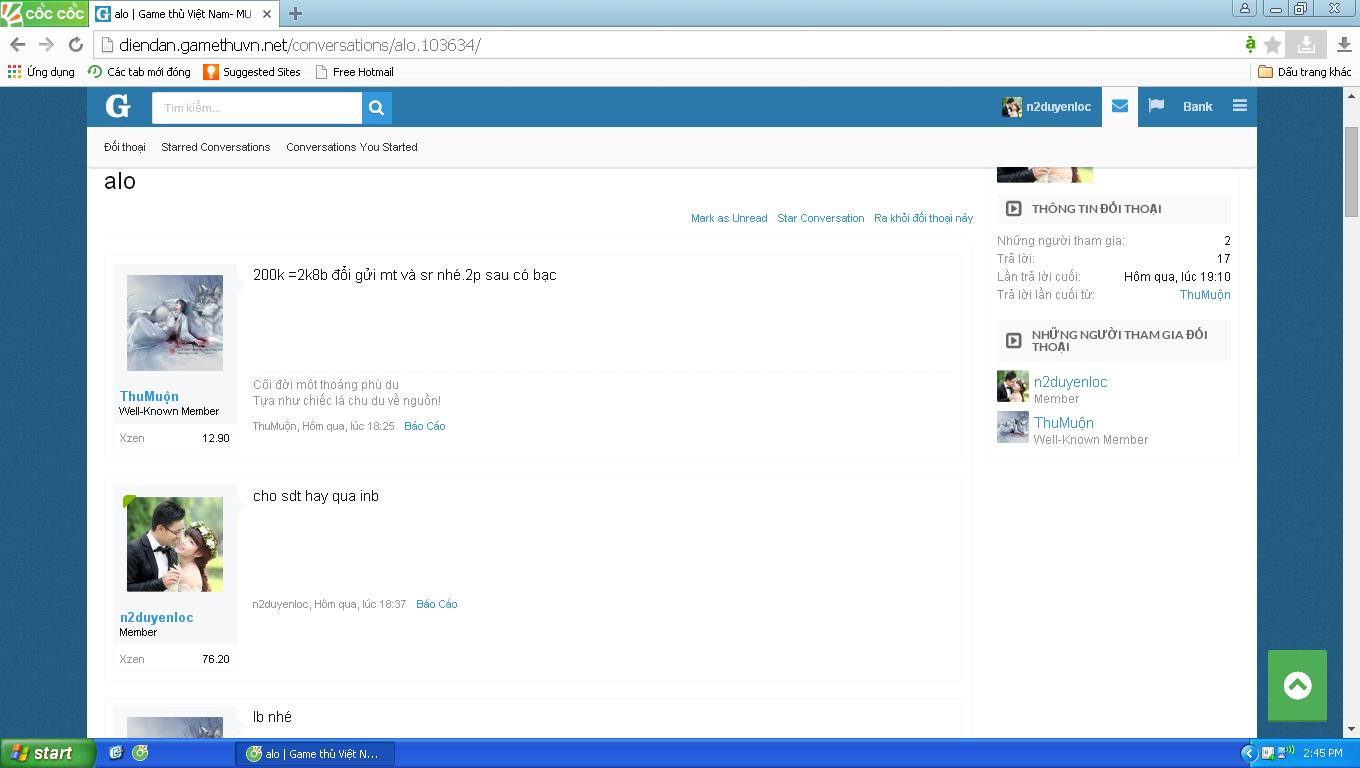Open ThuMuộn in participants list
1360x768 pixels.
point(1064,423)
